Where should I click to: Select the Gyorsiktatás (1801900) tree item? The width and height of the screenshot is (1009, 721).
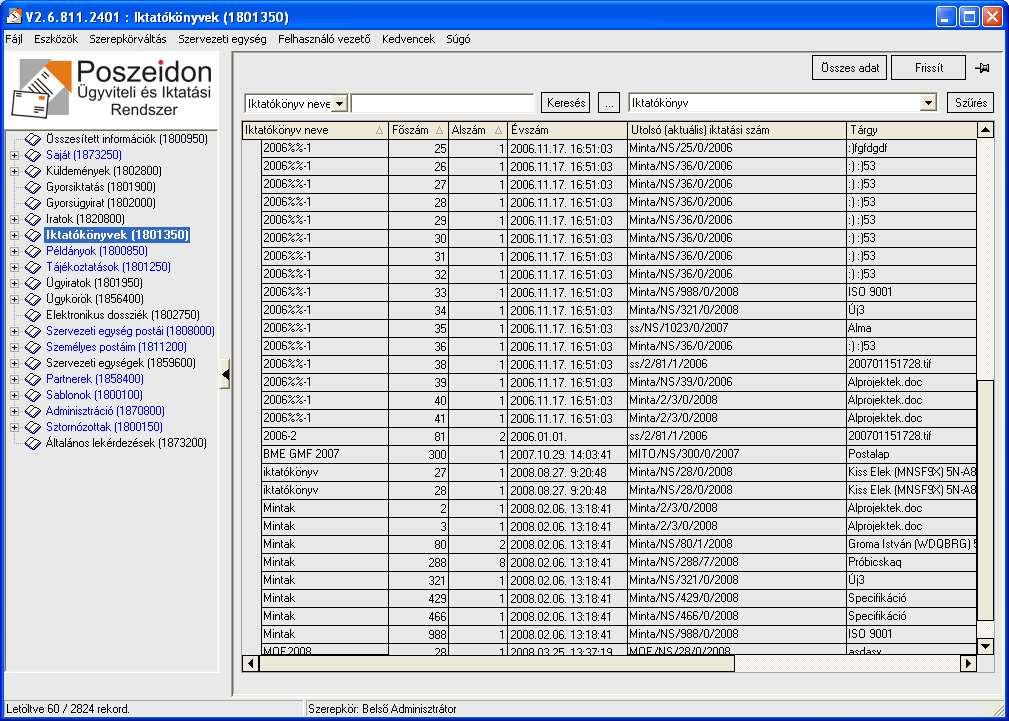click(x=100, y=187)
